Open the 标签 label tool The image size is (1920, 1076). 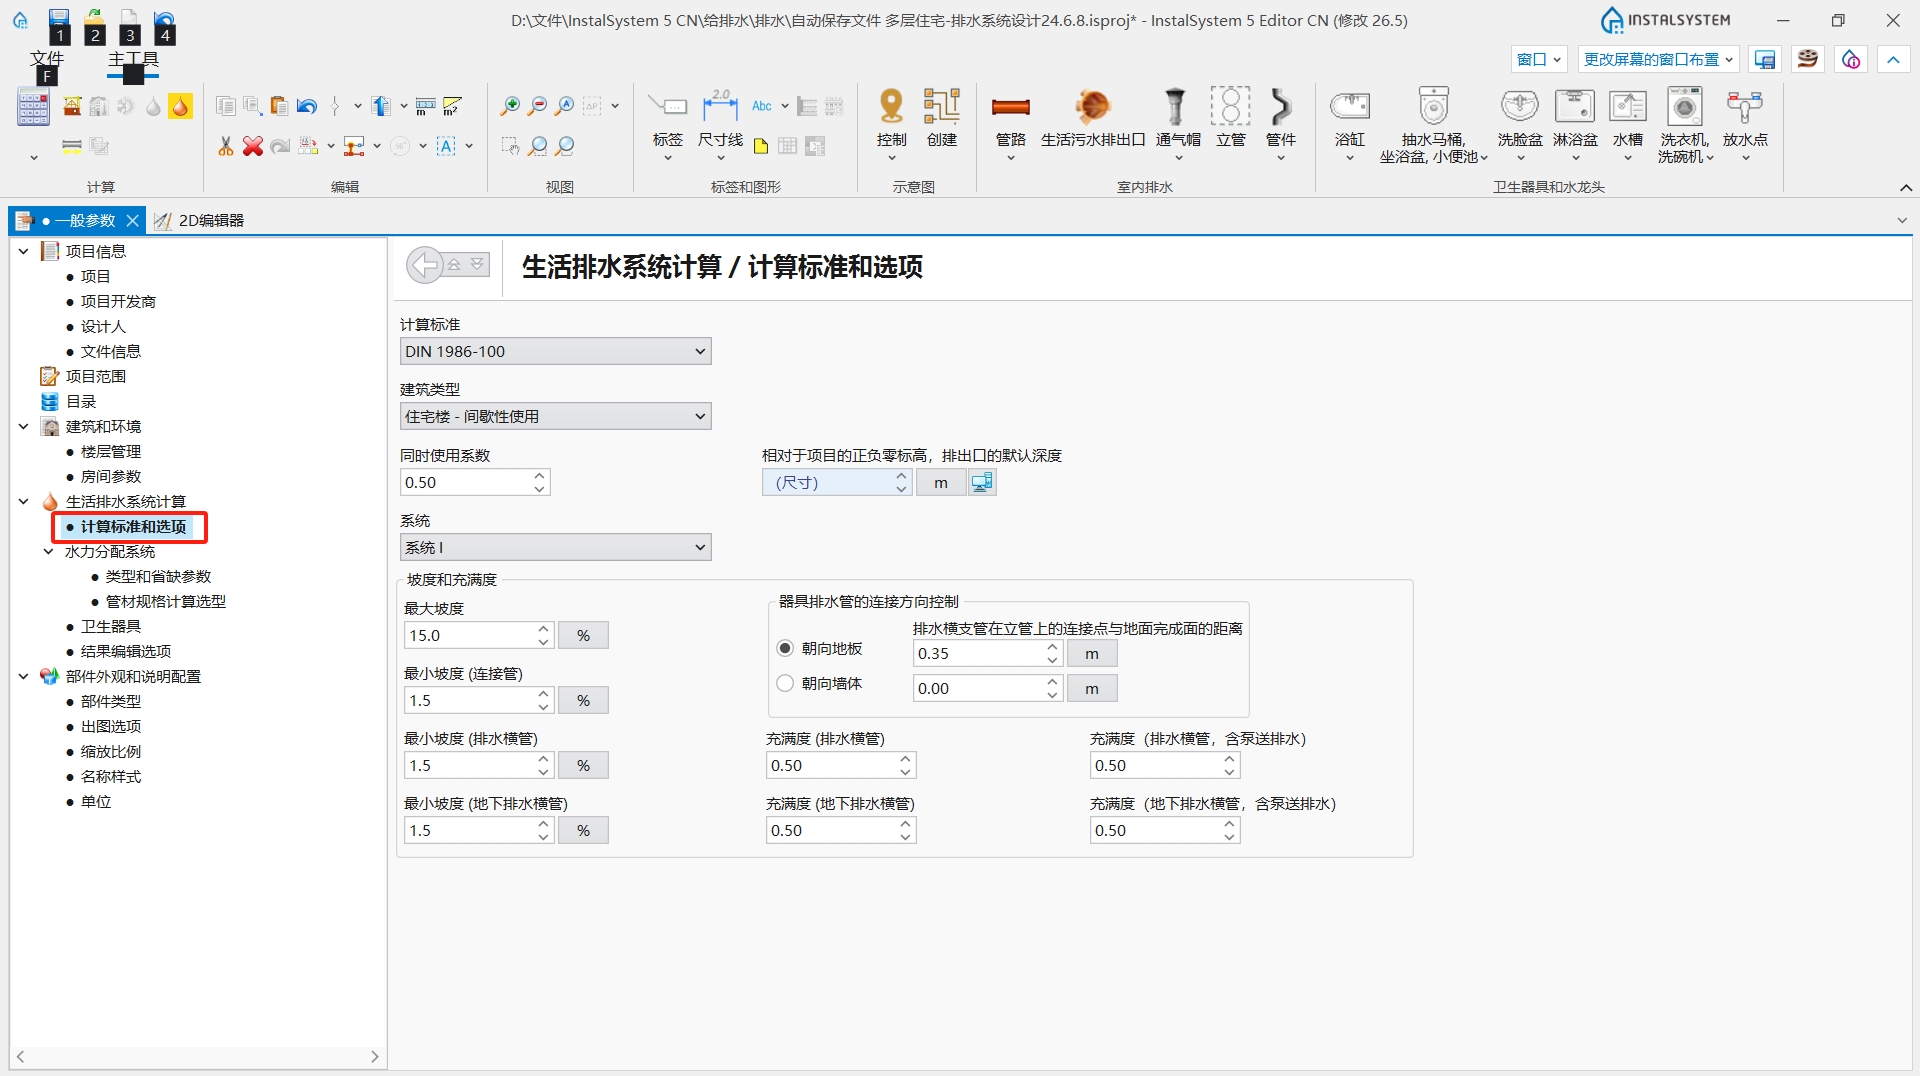click(668, 123)
